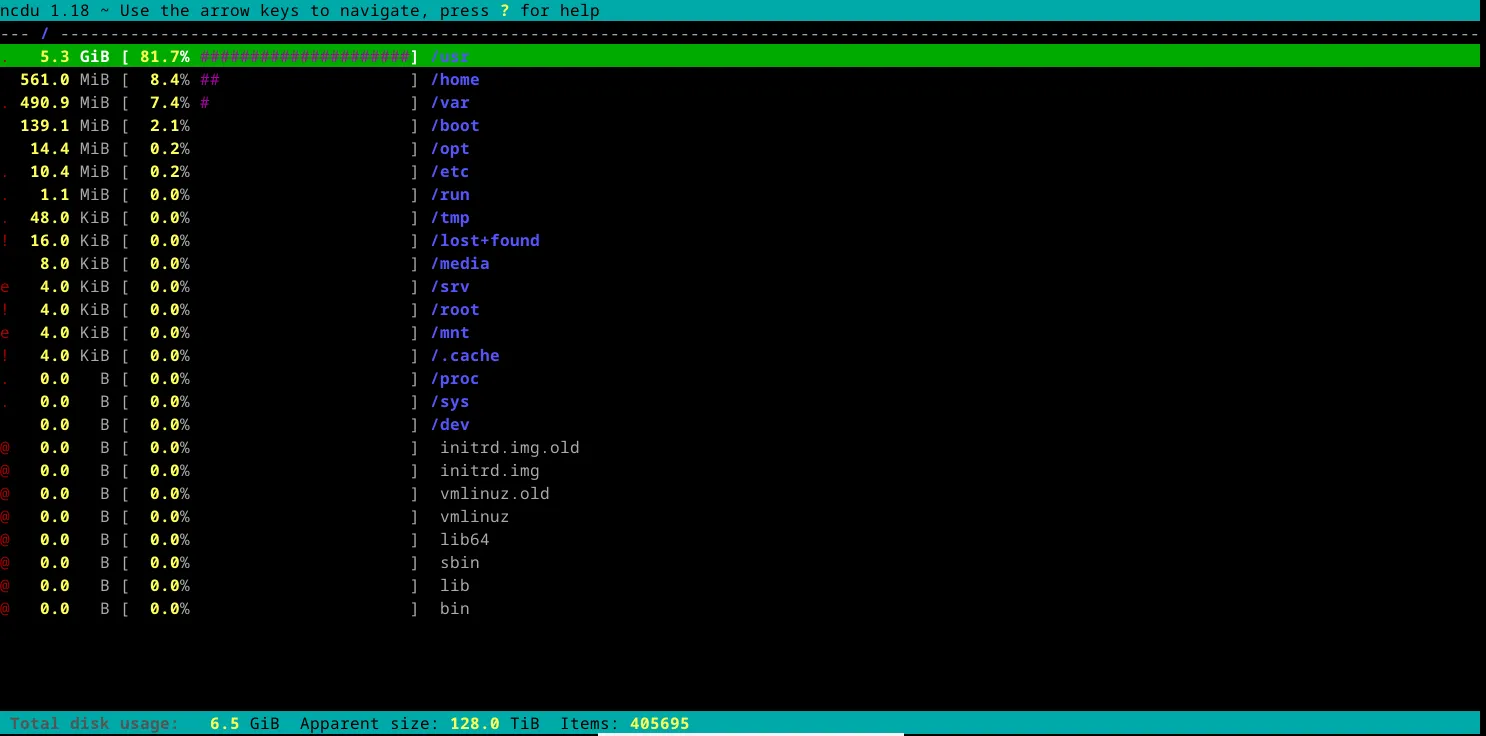
Task: Select the /mnt directory entry
Action: pos(450,333)
